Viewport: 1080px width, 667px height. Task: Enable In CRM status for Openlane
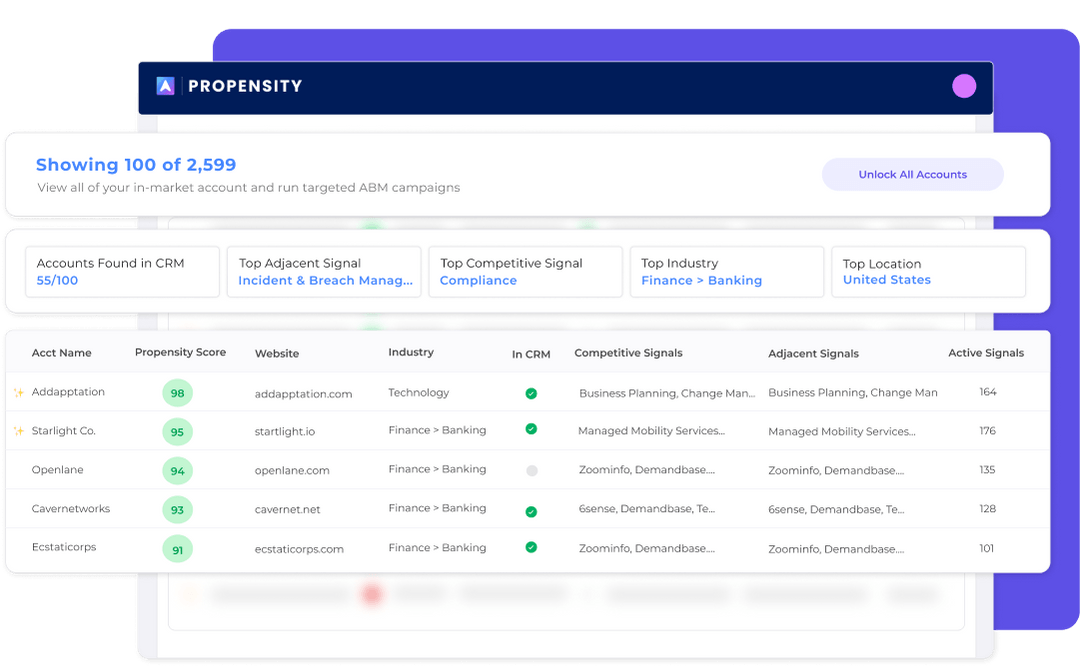(x=532, y=470)
